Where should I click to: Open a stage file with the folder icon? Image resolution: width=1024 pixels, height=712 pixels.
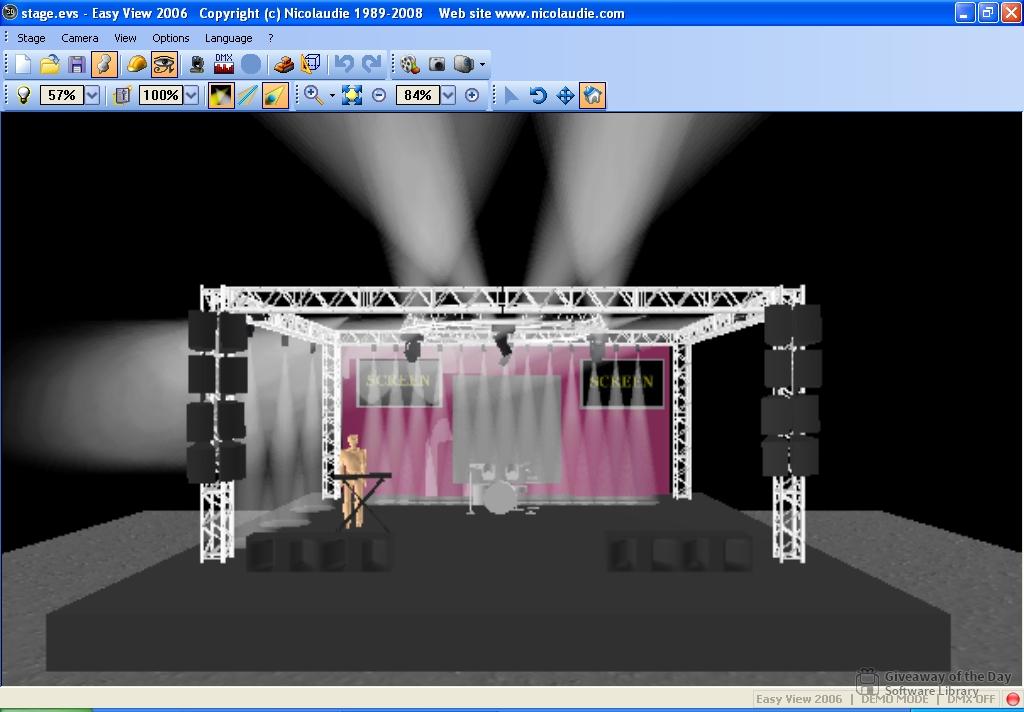[x=50, y=64]
